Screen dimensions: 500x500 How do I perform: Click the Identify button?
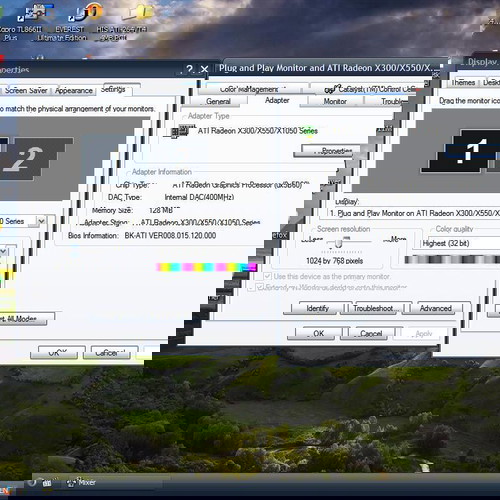317,308
